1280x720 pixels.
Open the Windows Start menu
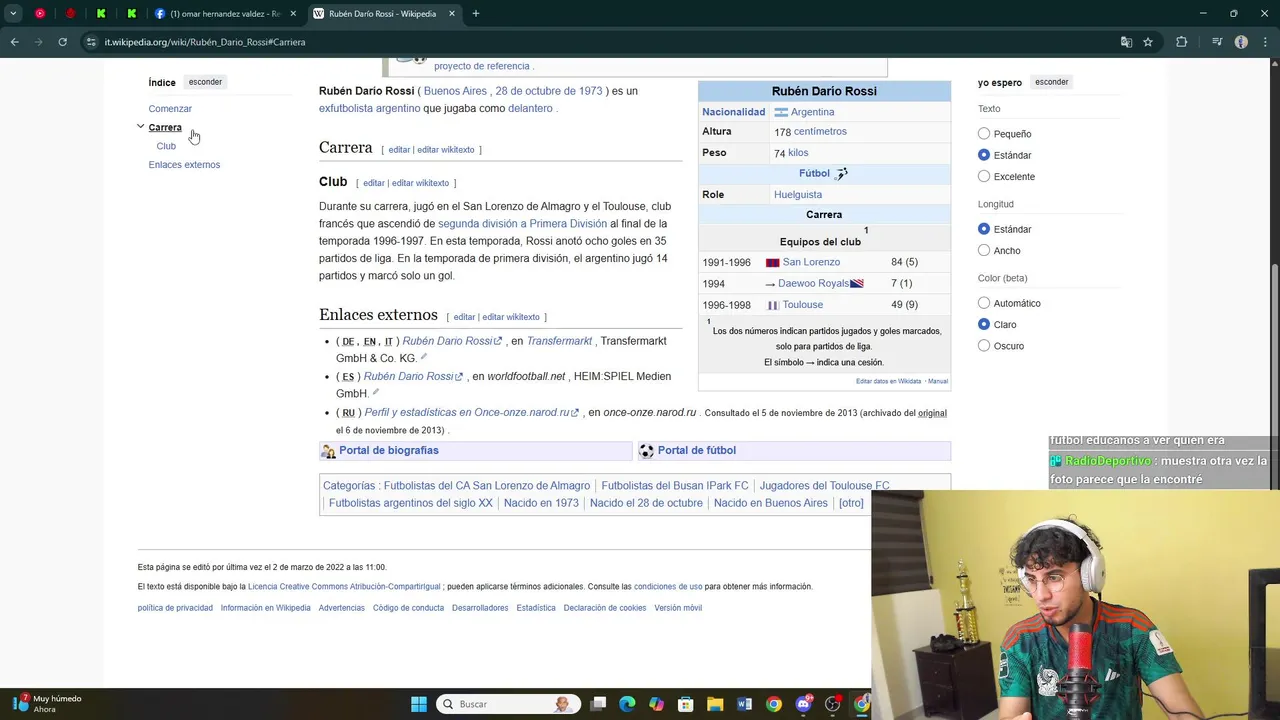click(419, 704)
